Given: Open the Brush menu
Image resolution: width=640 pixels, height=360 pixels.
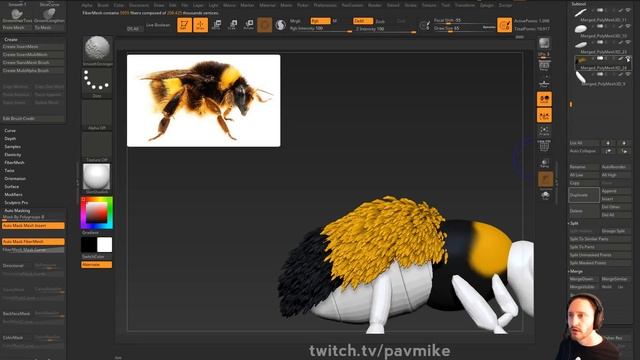Looking at the screenshot, I should point(103,5).
